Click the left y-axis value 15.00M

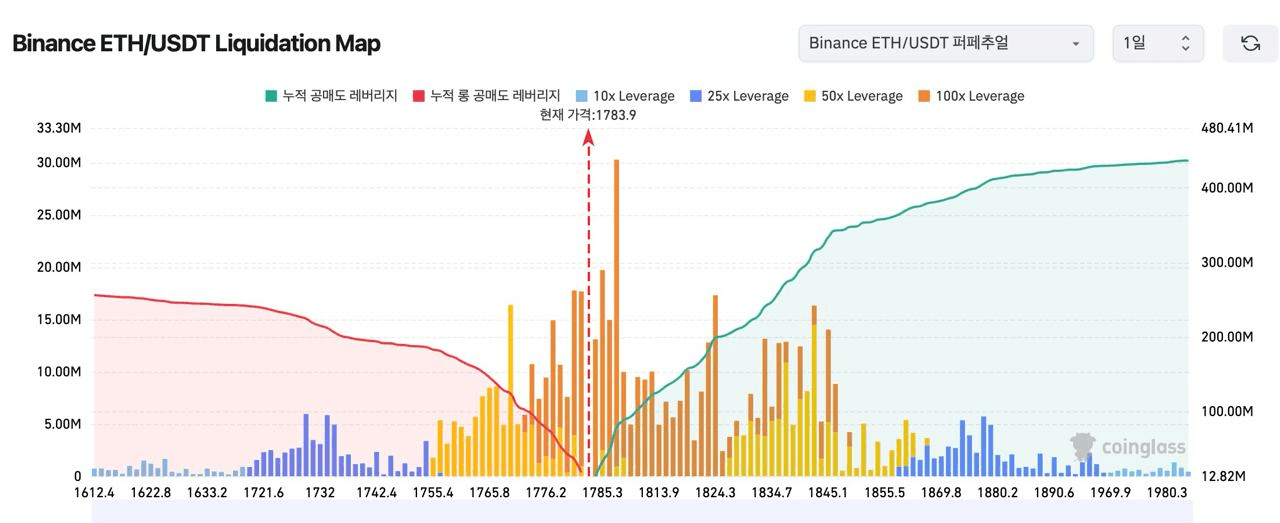tap(58, 320)
